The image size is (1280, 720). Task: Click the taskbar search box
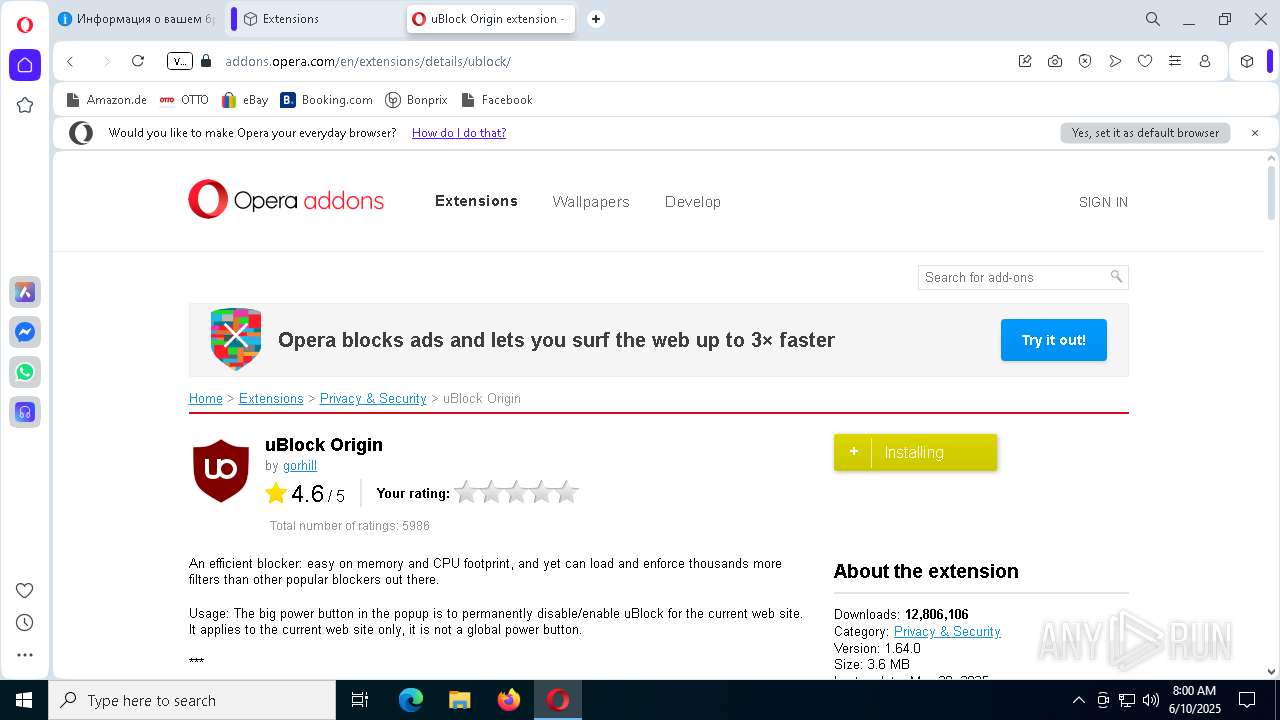192,700
